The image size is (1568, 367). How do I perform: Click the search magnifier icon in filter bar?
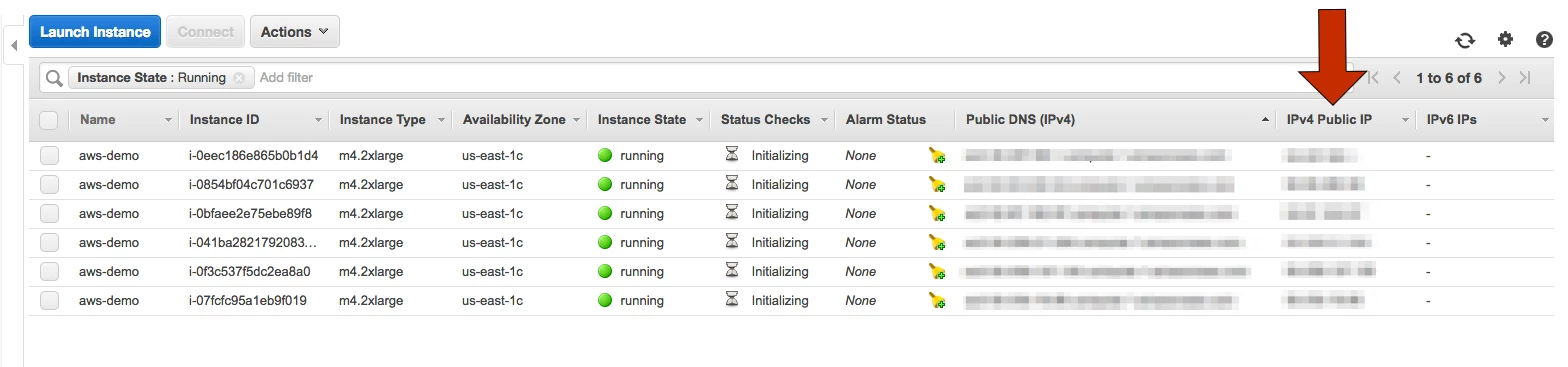tap(54, 77)
